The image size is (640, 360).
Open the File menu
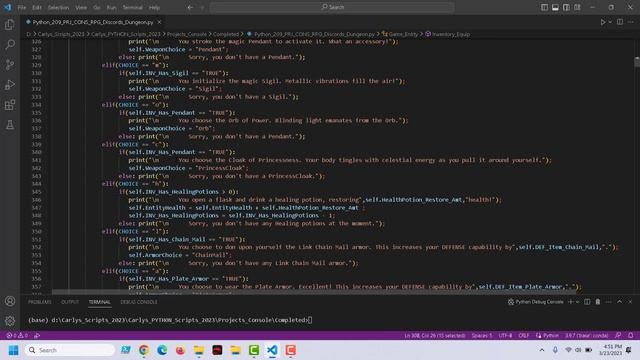pos(22,7)
